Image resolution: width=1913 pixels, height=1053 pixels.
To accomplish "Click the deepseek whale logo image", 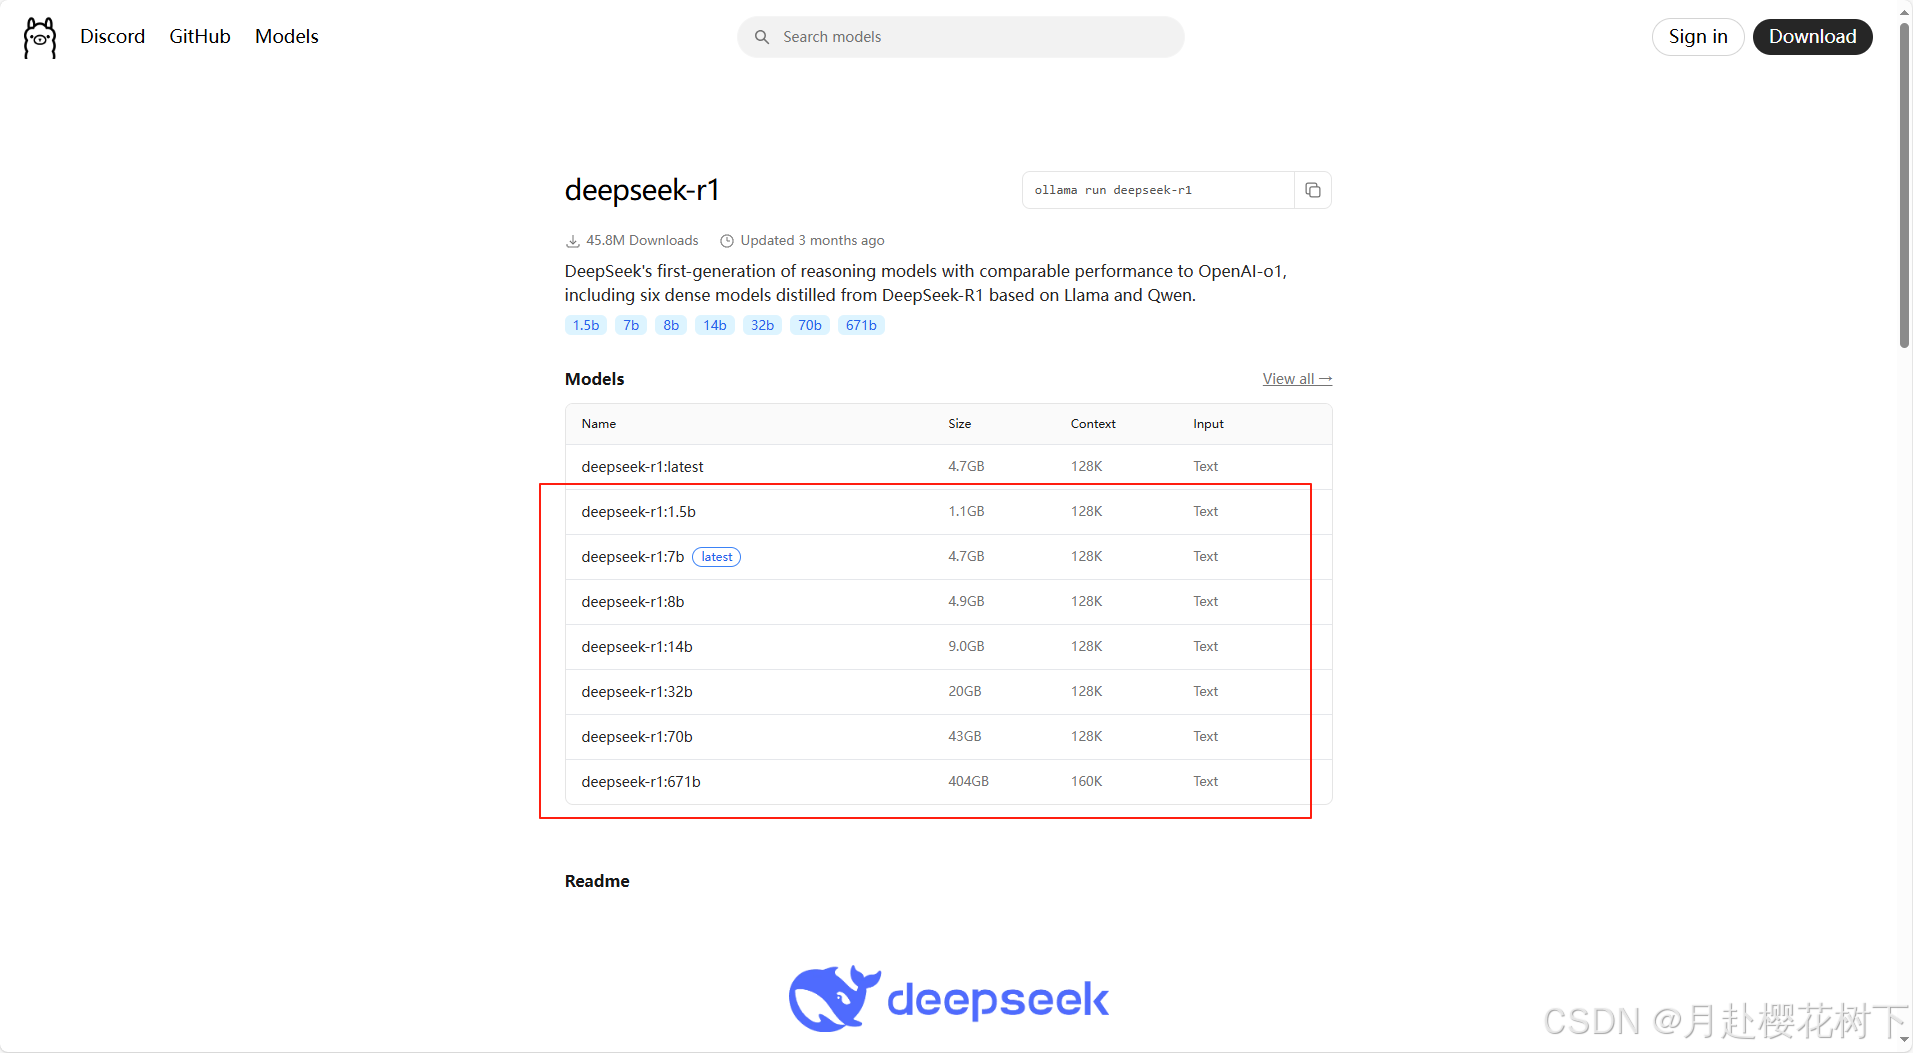I will tap(948, 998).
